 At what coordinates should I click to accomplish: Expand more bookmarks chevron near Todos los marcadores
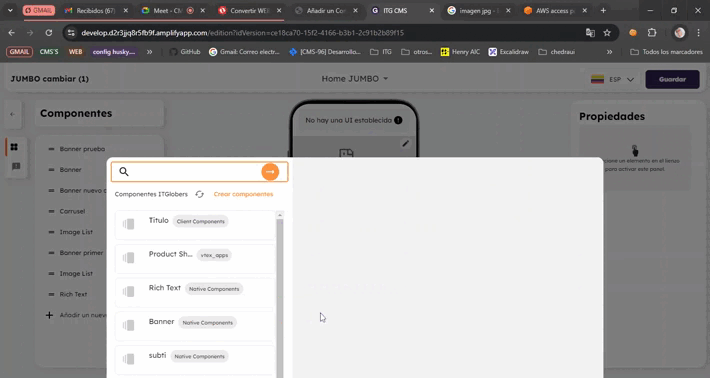(609, 52)
